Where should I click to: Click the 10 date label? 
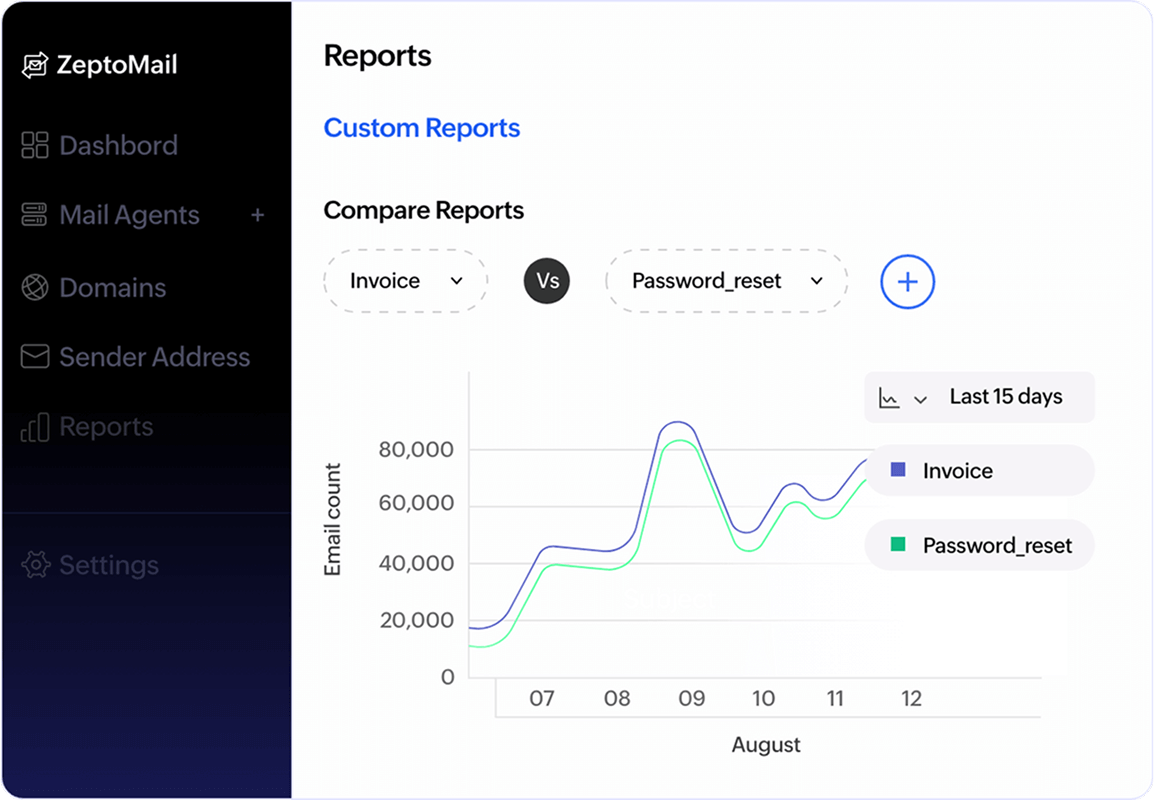(x=763, y=698)
